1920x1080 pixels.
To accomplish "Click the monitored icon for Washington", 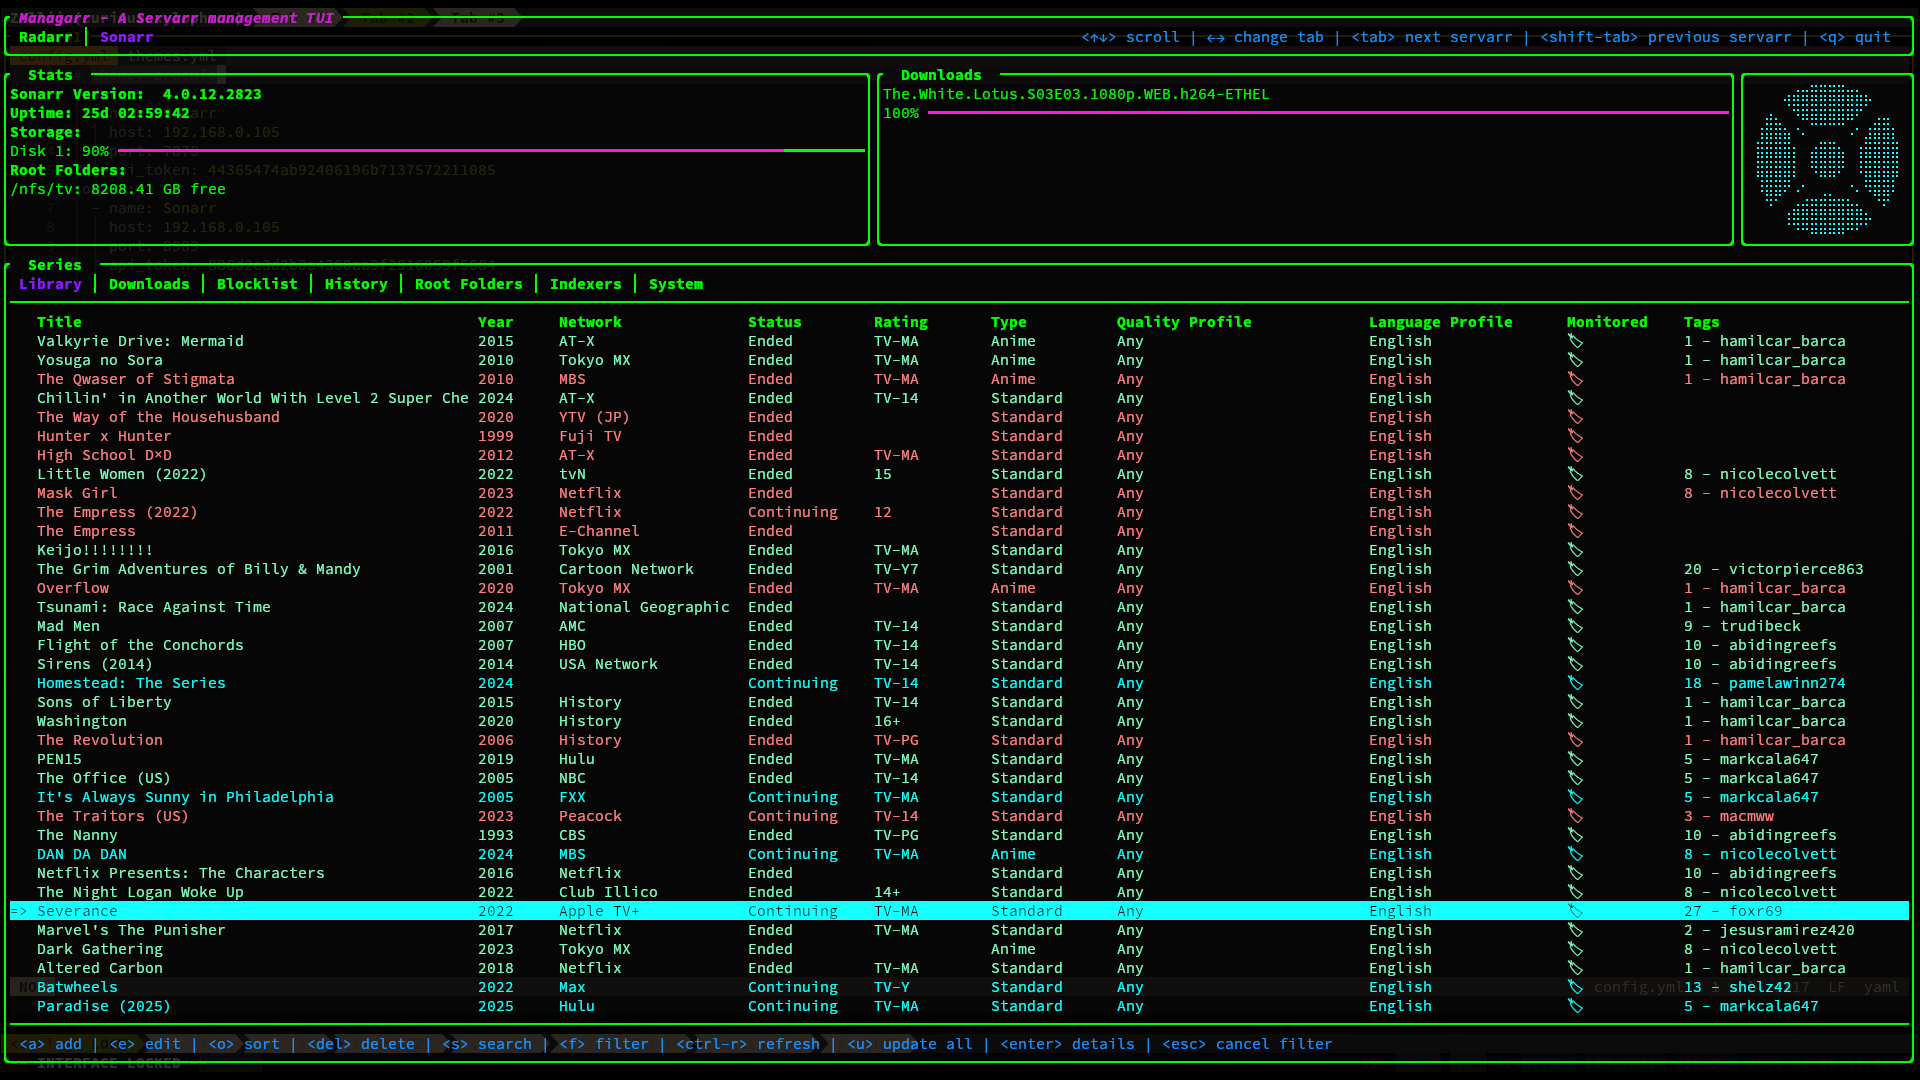I will pyautogui.click(x=1575, y=721).
